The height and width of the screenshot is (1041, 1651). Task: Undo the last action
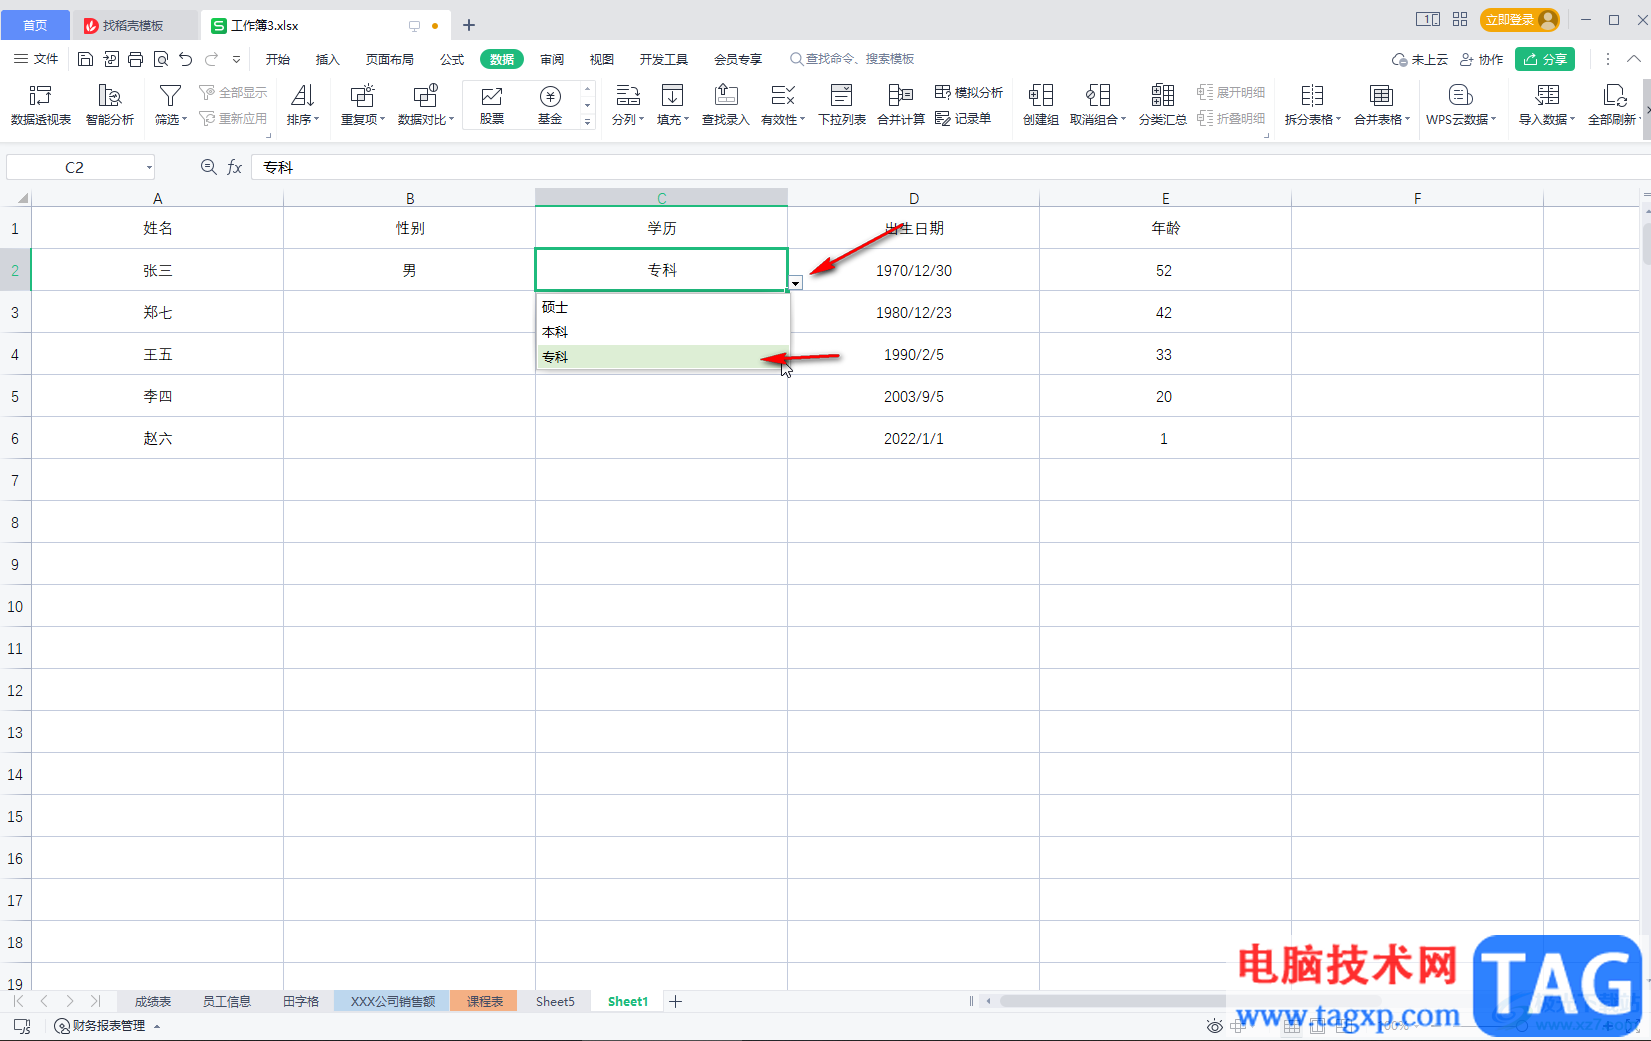(186, 59)
